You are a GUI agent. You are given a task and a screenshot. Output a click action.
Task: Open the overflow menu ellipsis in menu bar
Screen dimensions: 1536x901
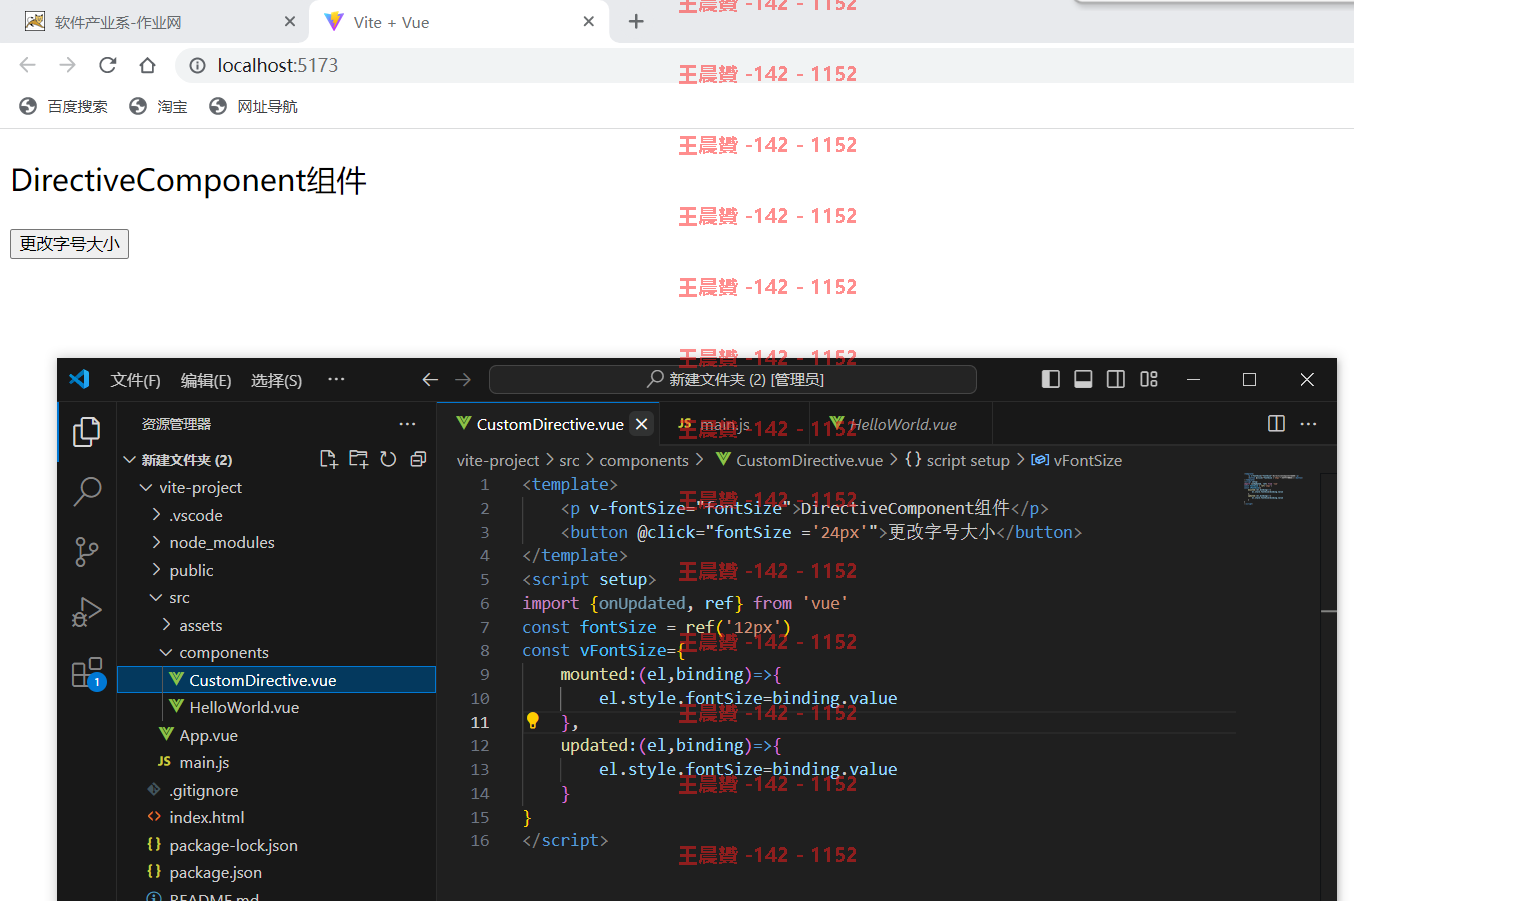tap(336, 379)
